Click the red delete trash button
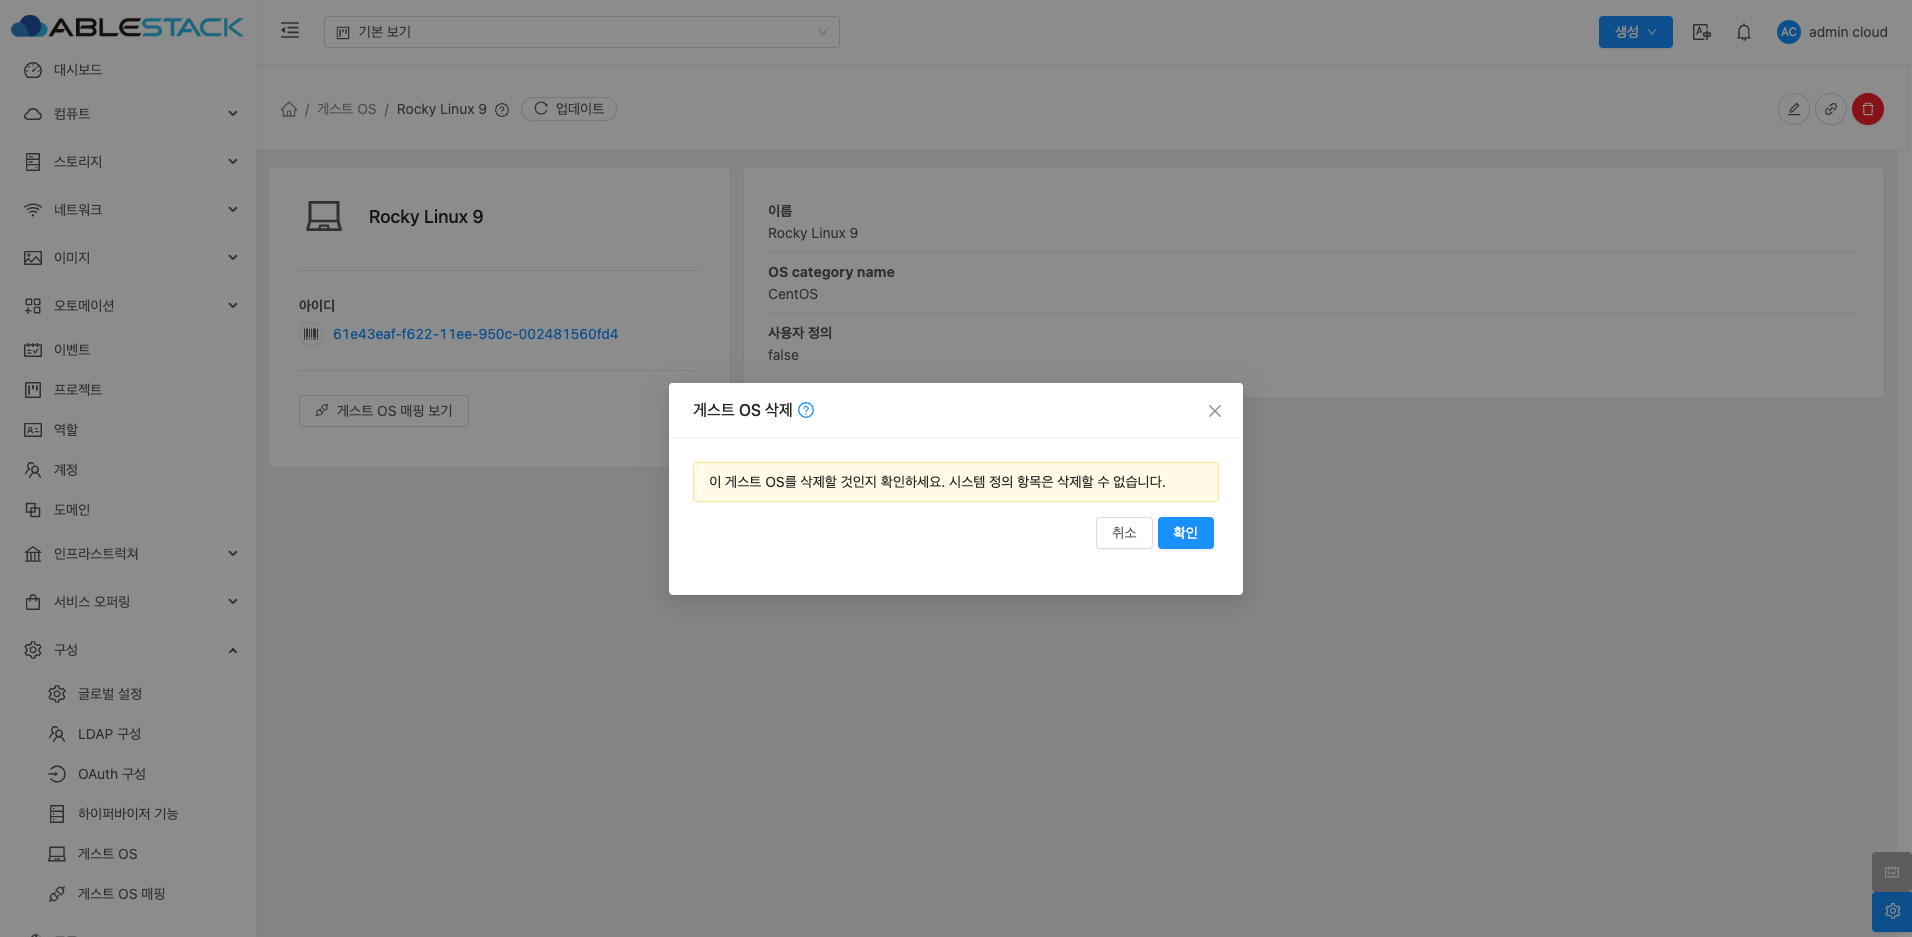This screenshot has height=937, width=1912. 1868,109
